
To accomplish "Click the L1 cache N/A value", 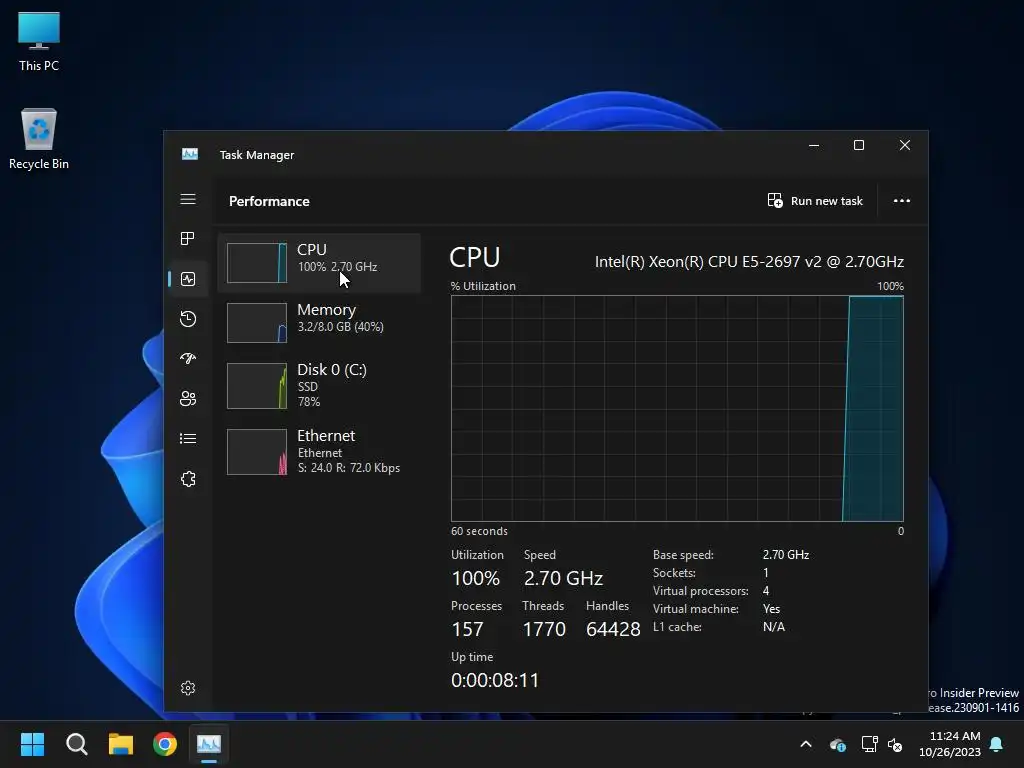I will (x=774, y=627).
